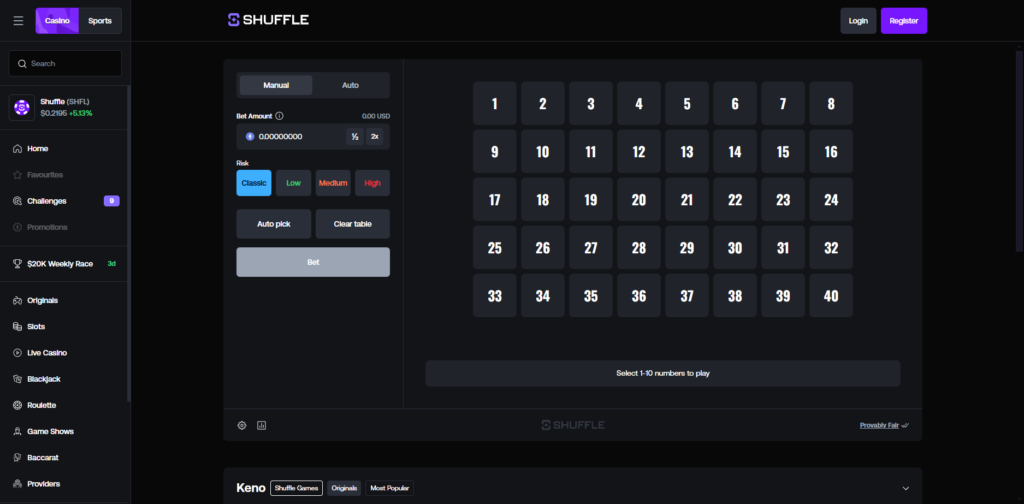Select the Low risk option
Viewport: 1024px width, 504px height.
pos(293,183)
